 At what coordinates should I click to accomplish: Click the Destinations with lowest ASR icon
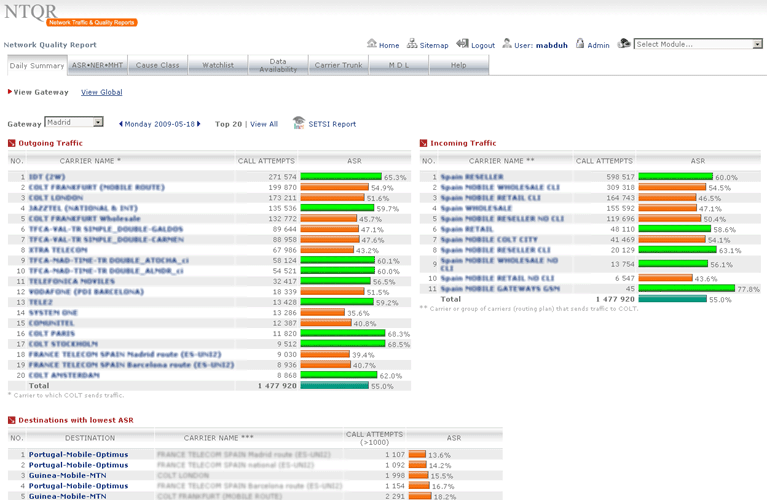[x=12, y=420]
